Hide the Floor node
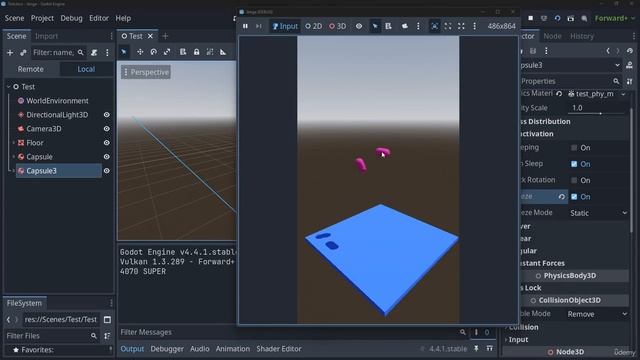Viewport: 640px width, 360px height. 107,143
